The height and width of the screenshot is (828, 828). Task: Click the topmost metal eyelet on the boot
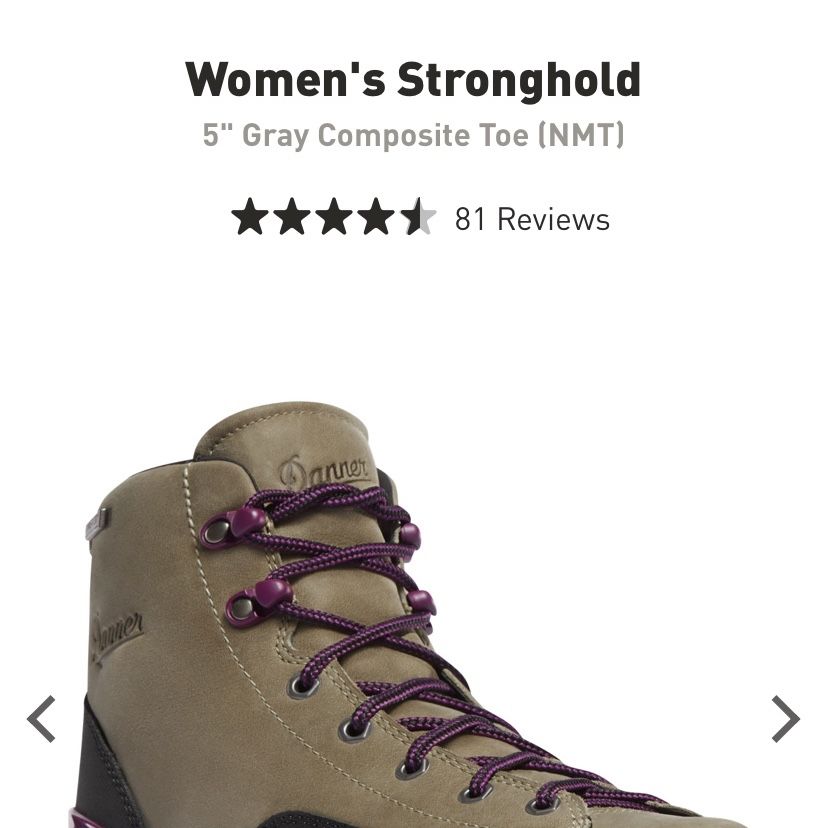point(303,686)
